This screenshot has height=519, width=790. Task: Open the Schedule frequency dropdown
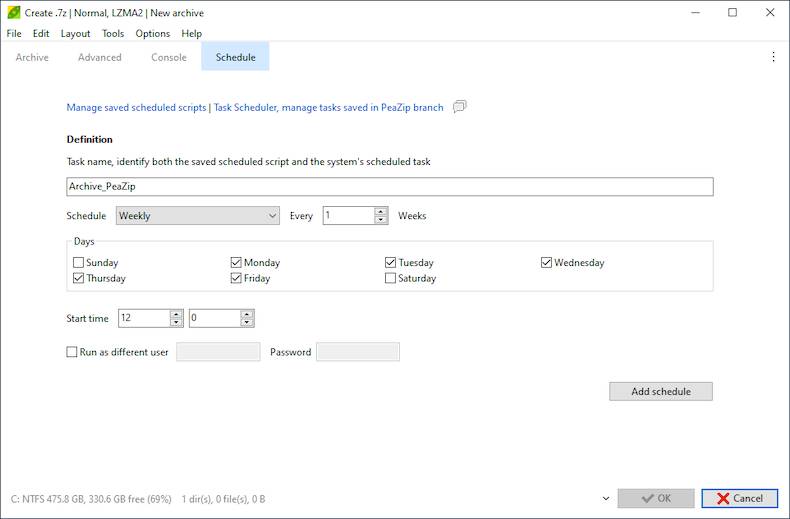point(198,216)
